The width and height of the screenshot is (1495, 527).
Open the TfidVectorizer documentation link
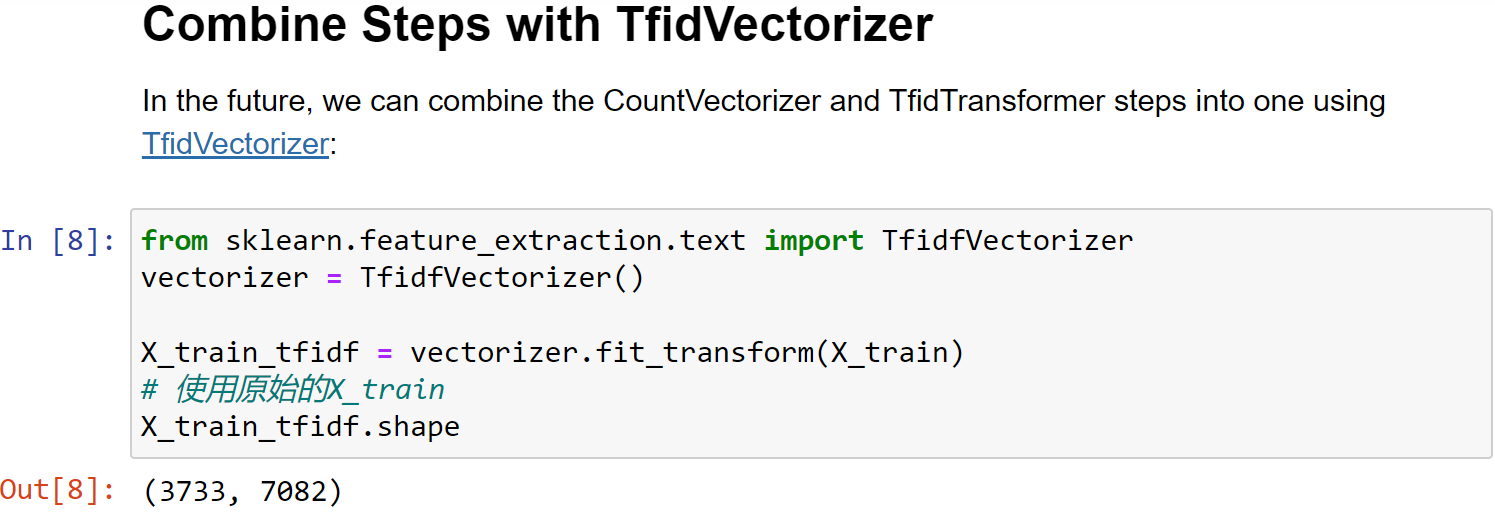click(x=235, y=144)
